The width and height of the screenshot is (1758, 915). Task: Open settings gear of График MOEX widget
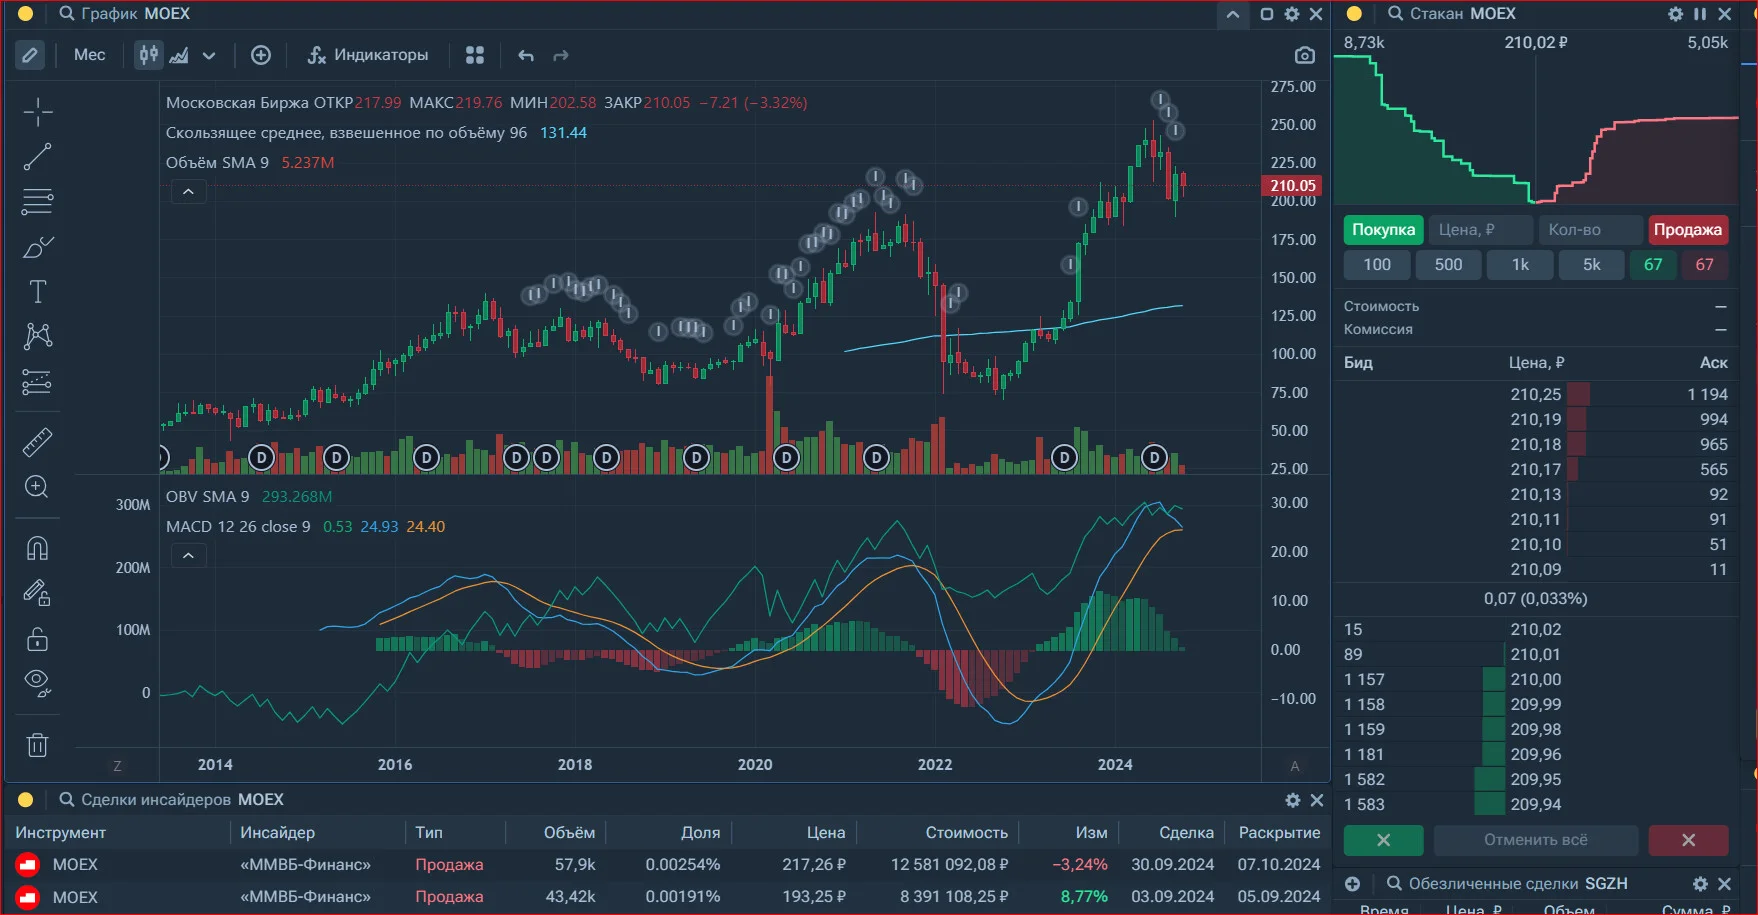(1292, 14)
